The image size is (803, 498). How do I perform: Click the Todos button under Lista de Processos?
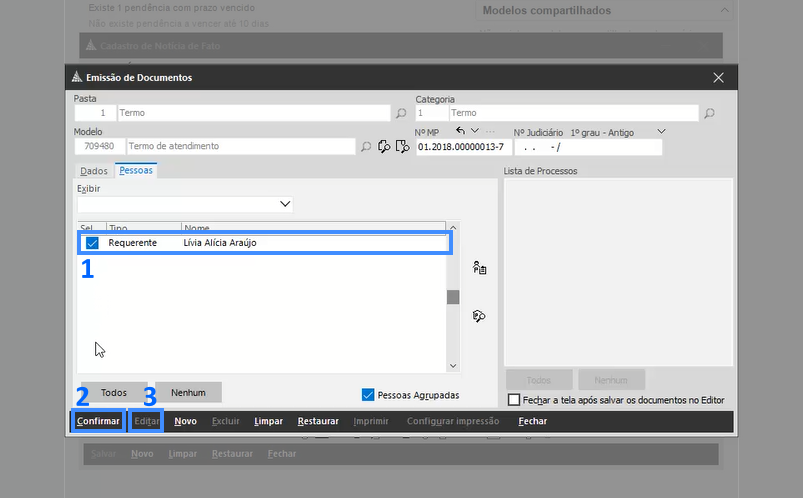(x=539, y=380)
